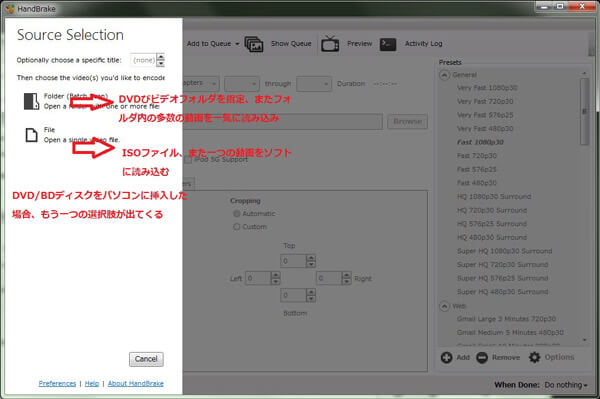Select the Super HQ 480p30 Surround preset
The height and width of the screenshot is (399, 600).
(x=502, y=292)
